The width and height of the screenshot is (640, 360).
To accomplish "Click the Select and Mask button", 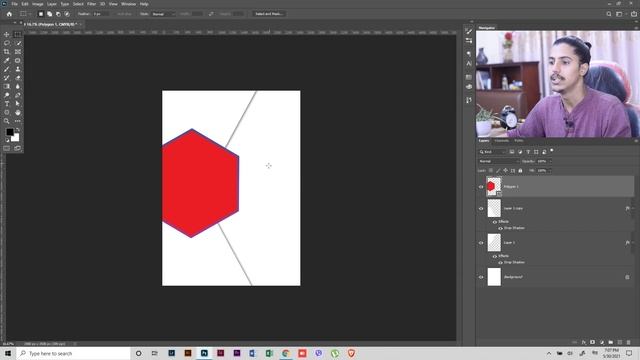I will (x=269, y=14).
